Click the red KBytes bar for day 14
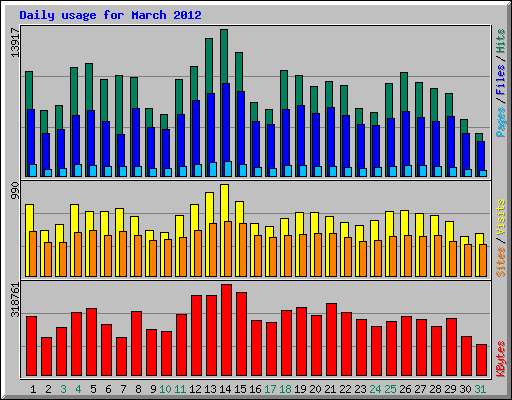The width and height of the screenshot is (512, 400). pos(226,330)
